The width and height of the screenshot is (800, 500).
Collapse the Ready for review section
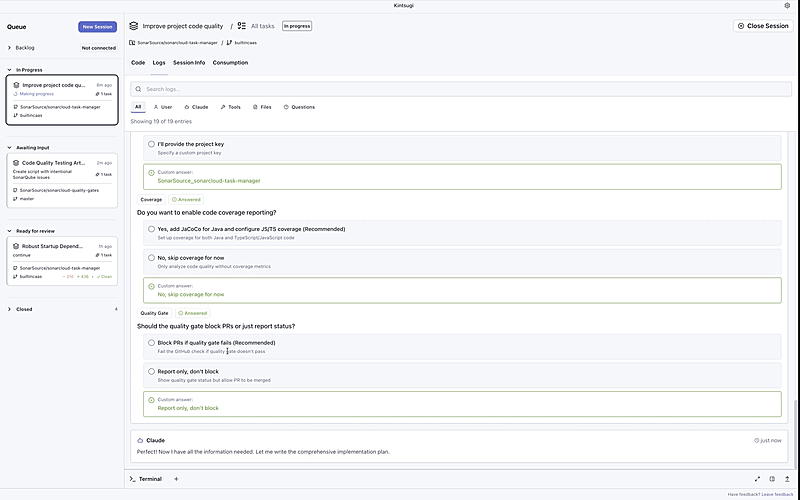coord(9,231)
